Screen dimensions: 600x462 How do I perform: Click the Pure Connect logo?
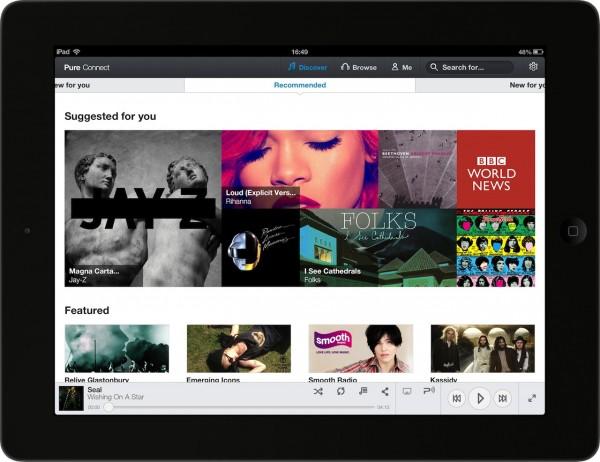click(87, 67)
